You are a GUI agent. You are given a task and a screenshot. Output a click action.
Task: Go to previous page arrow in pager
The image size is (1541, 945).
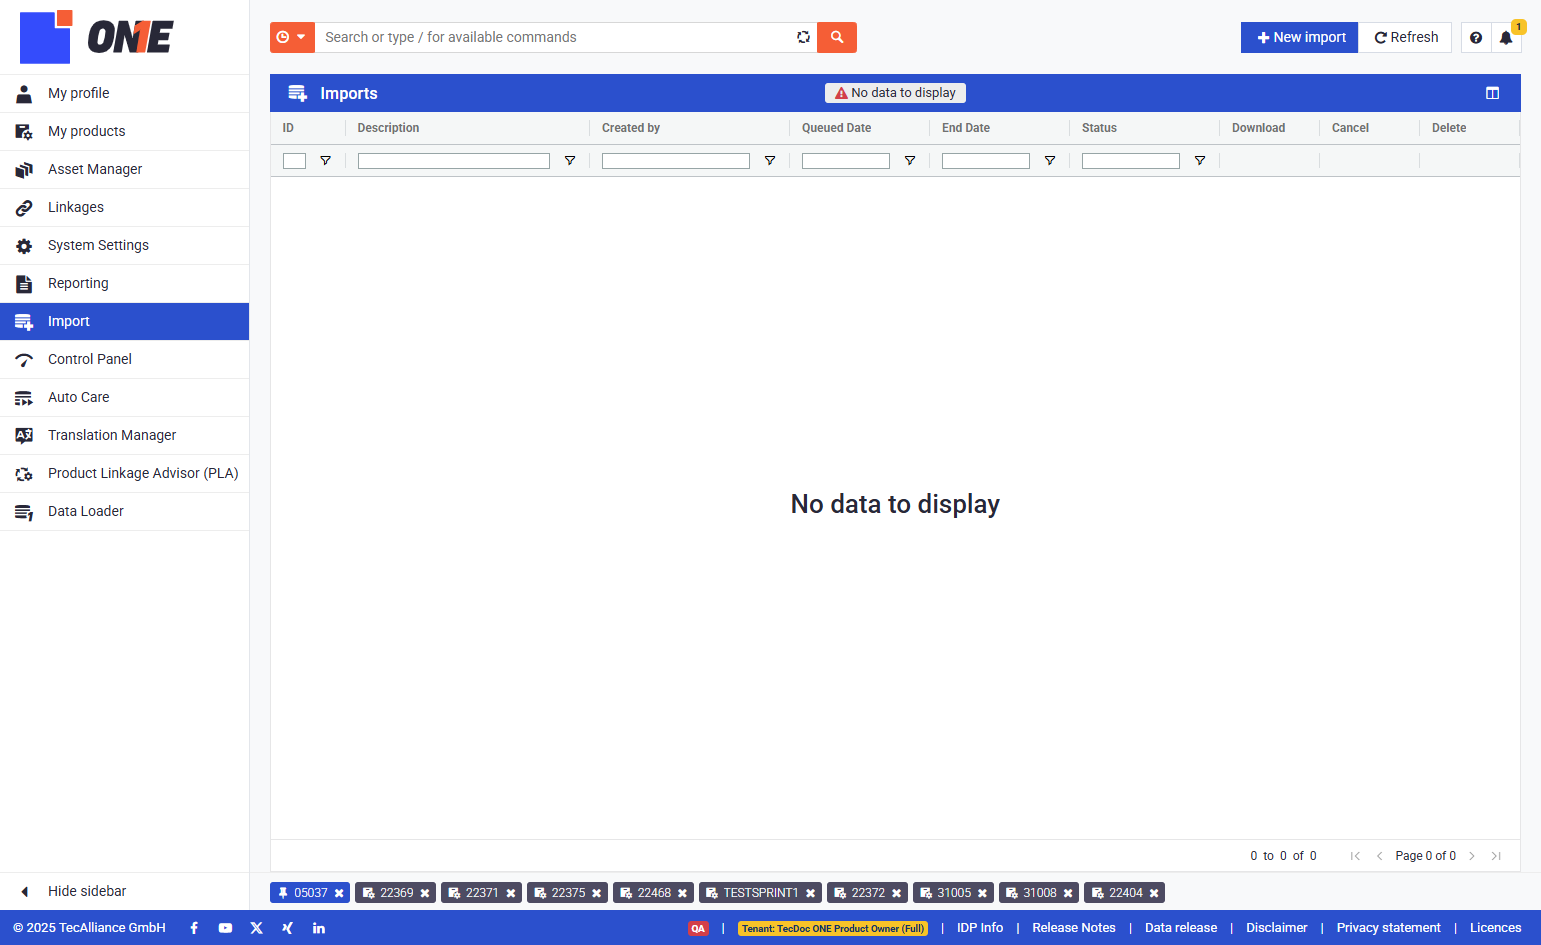(x=1380, y=856)
